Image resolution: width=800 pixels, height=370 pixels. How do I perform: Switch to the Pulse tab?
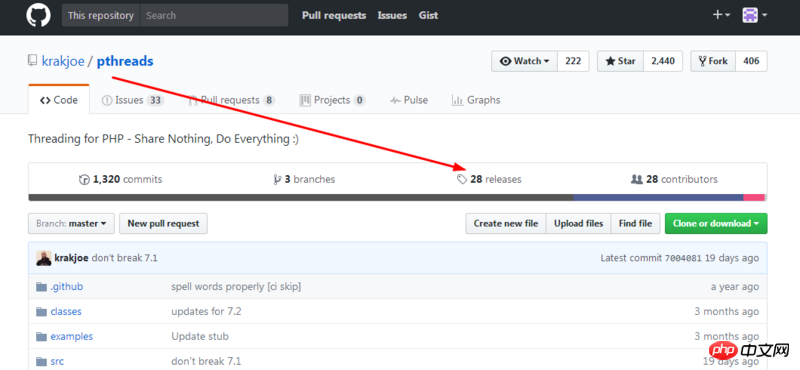point(409,100)
